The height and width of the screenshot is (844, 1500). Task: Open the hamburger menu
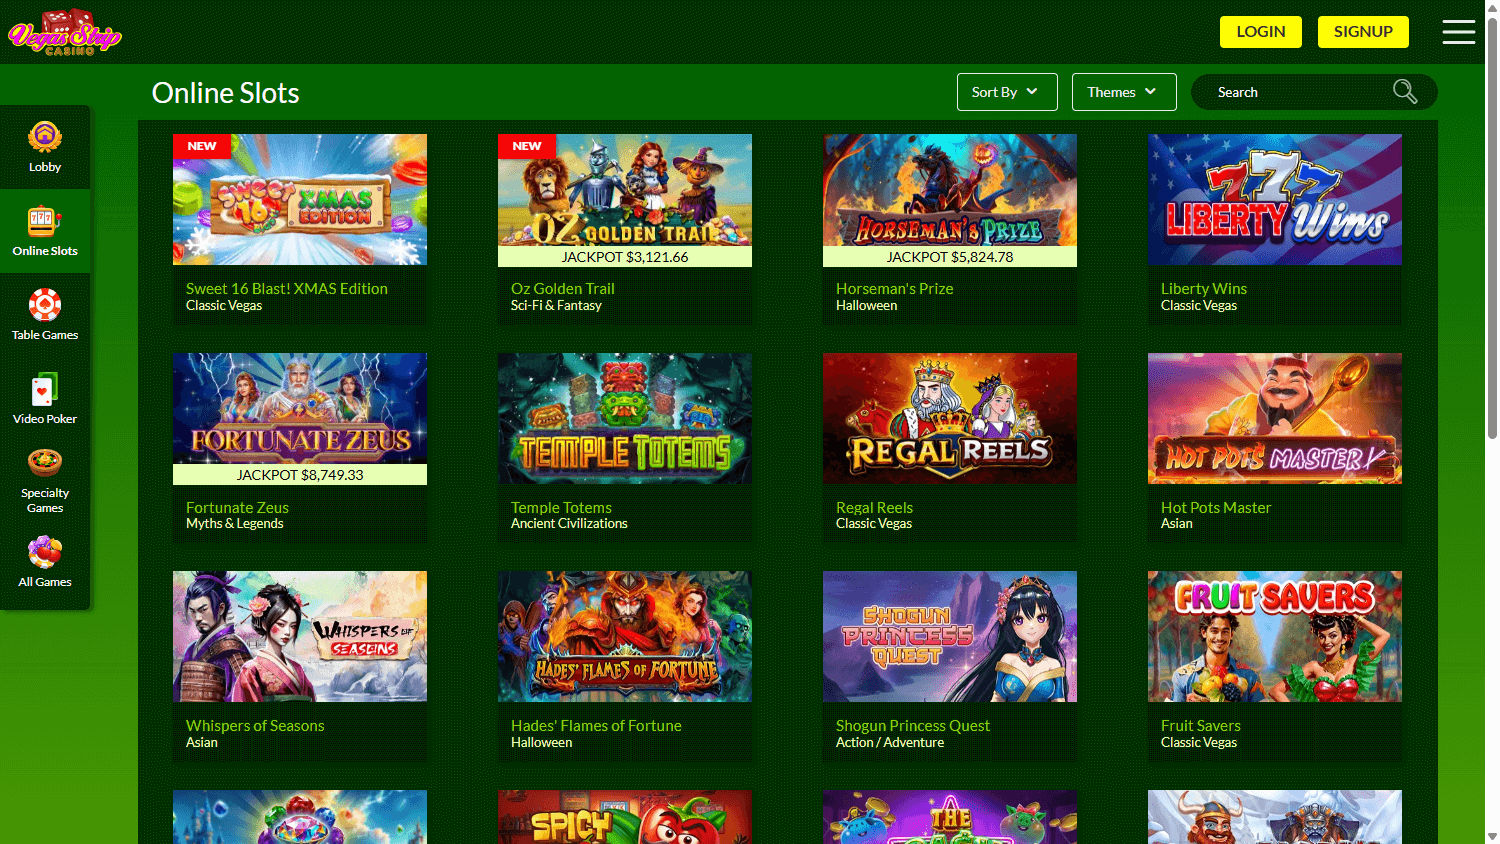coord(1458,31)
